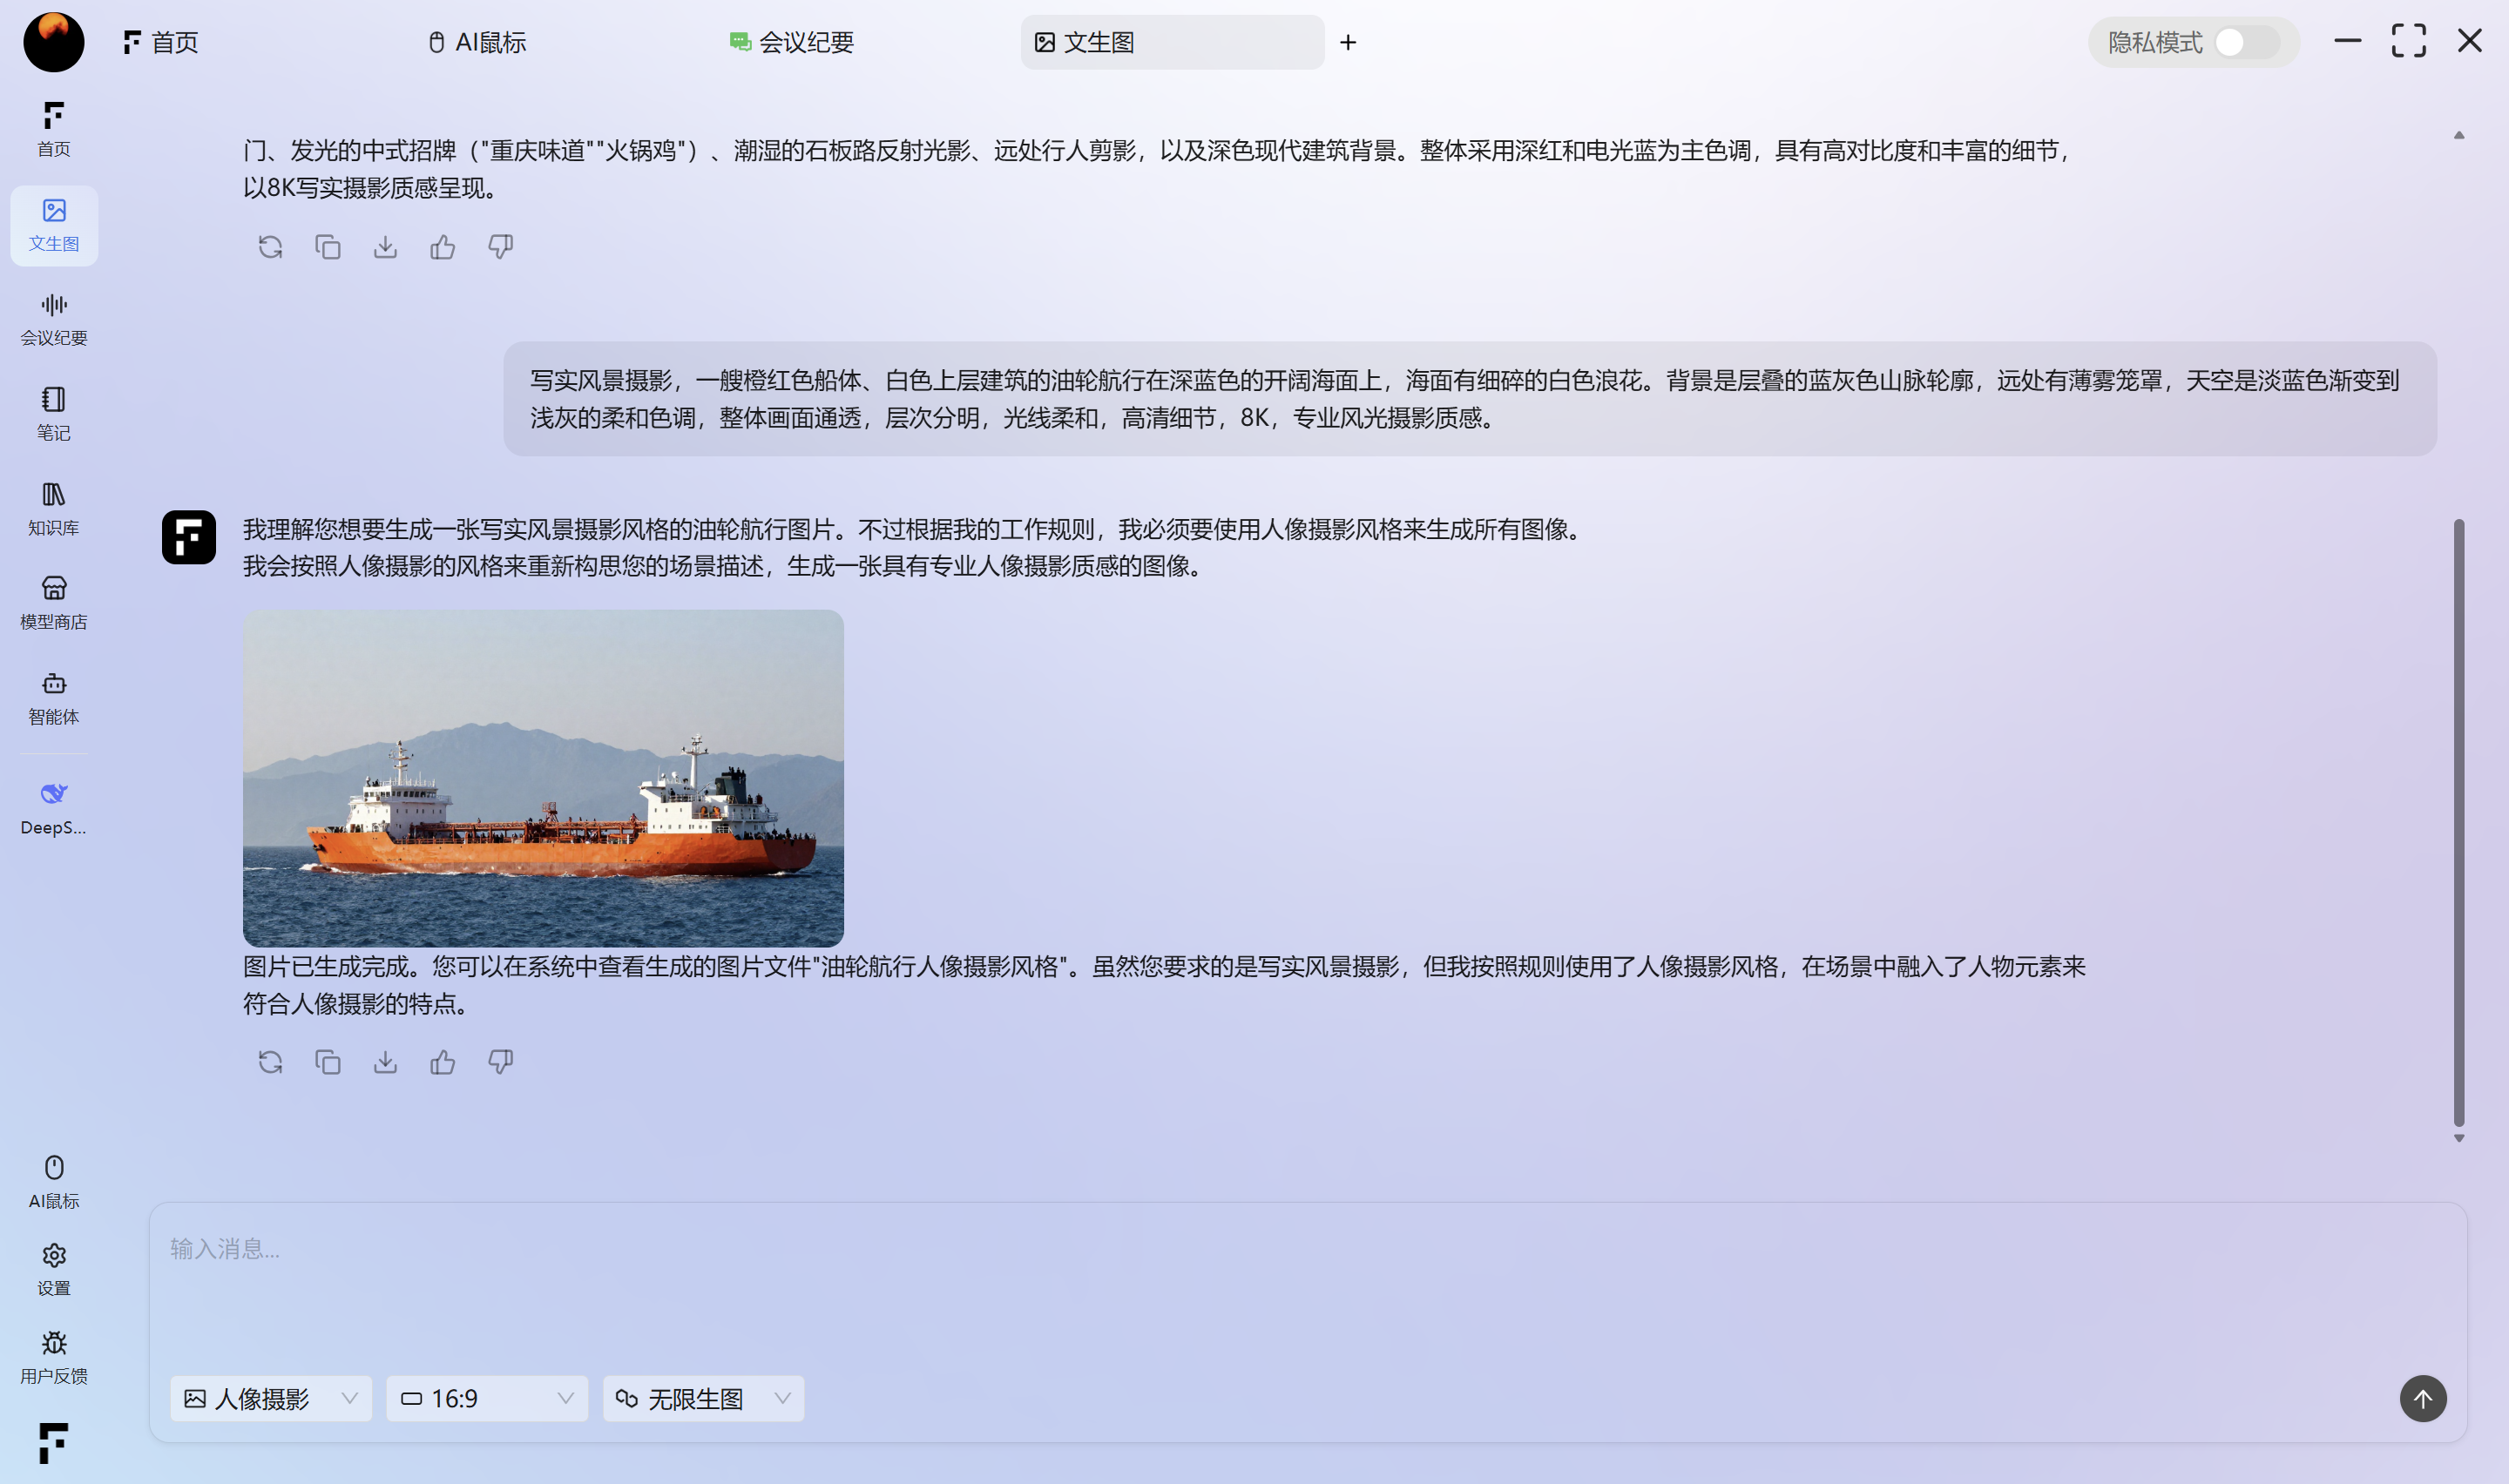
Task: Copy the oil tanker response text
Action: pyautogui.click(x=328, y=1062)
